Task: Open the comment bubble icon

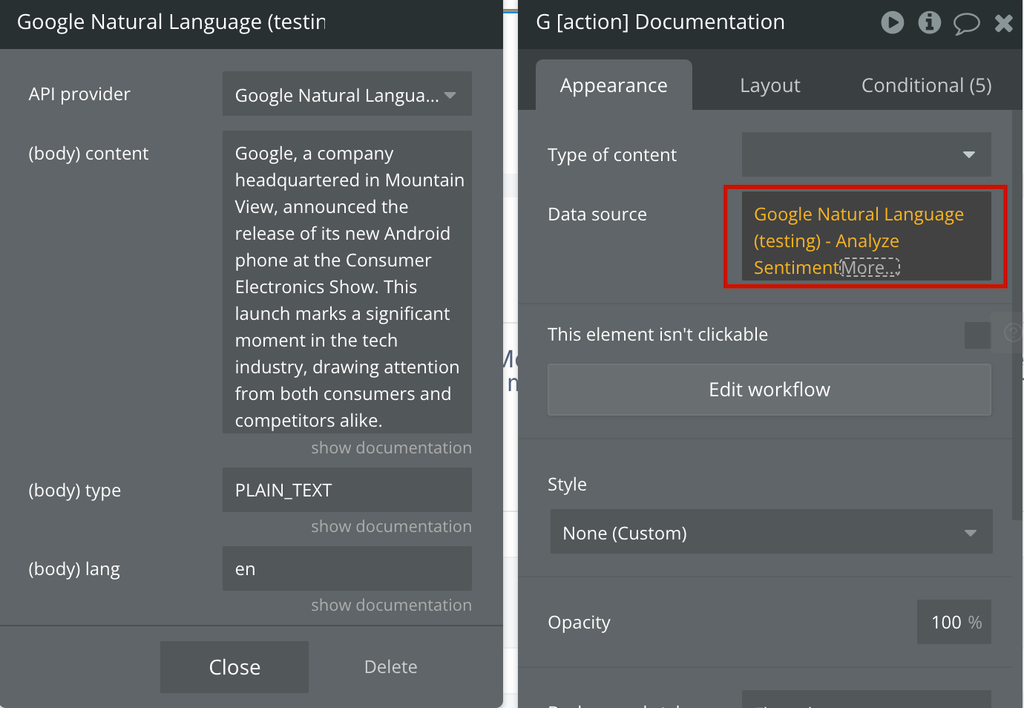Action: (967, 24)
